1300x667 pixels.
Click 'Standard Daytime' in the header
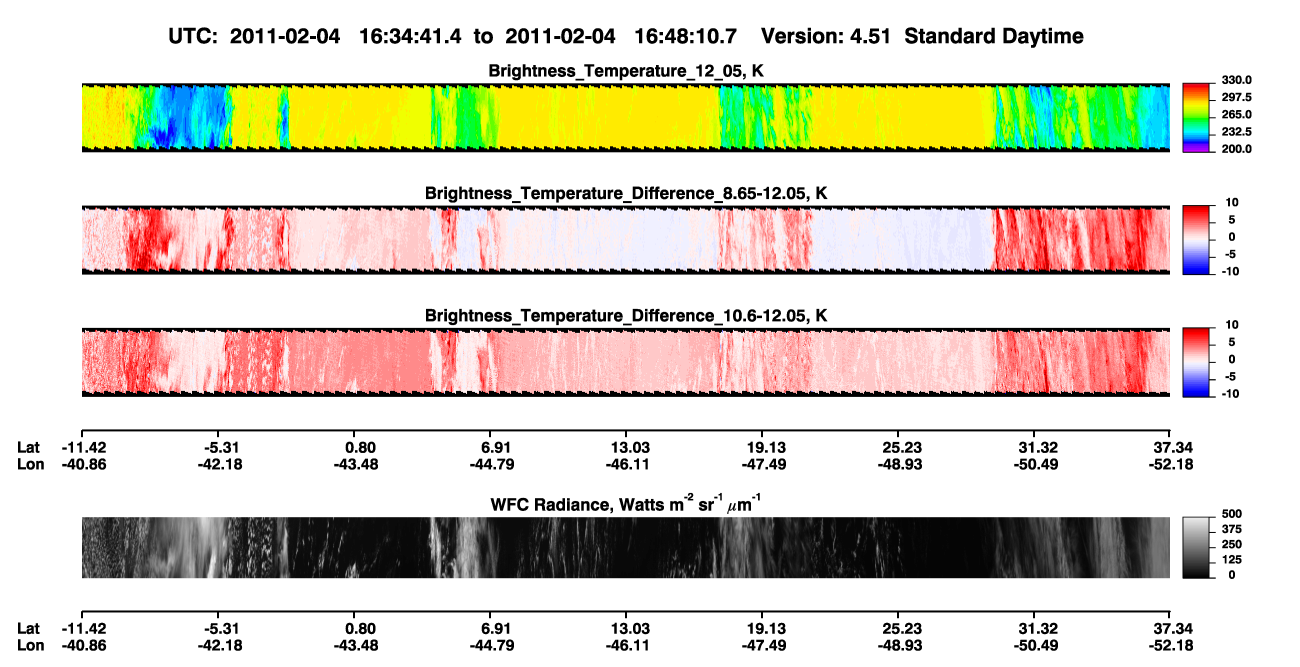(x=994, y=37)
